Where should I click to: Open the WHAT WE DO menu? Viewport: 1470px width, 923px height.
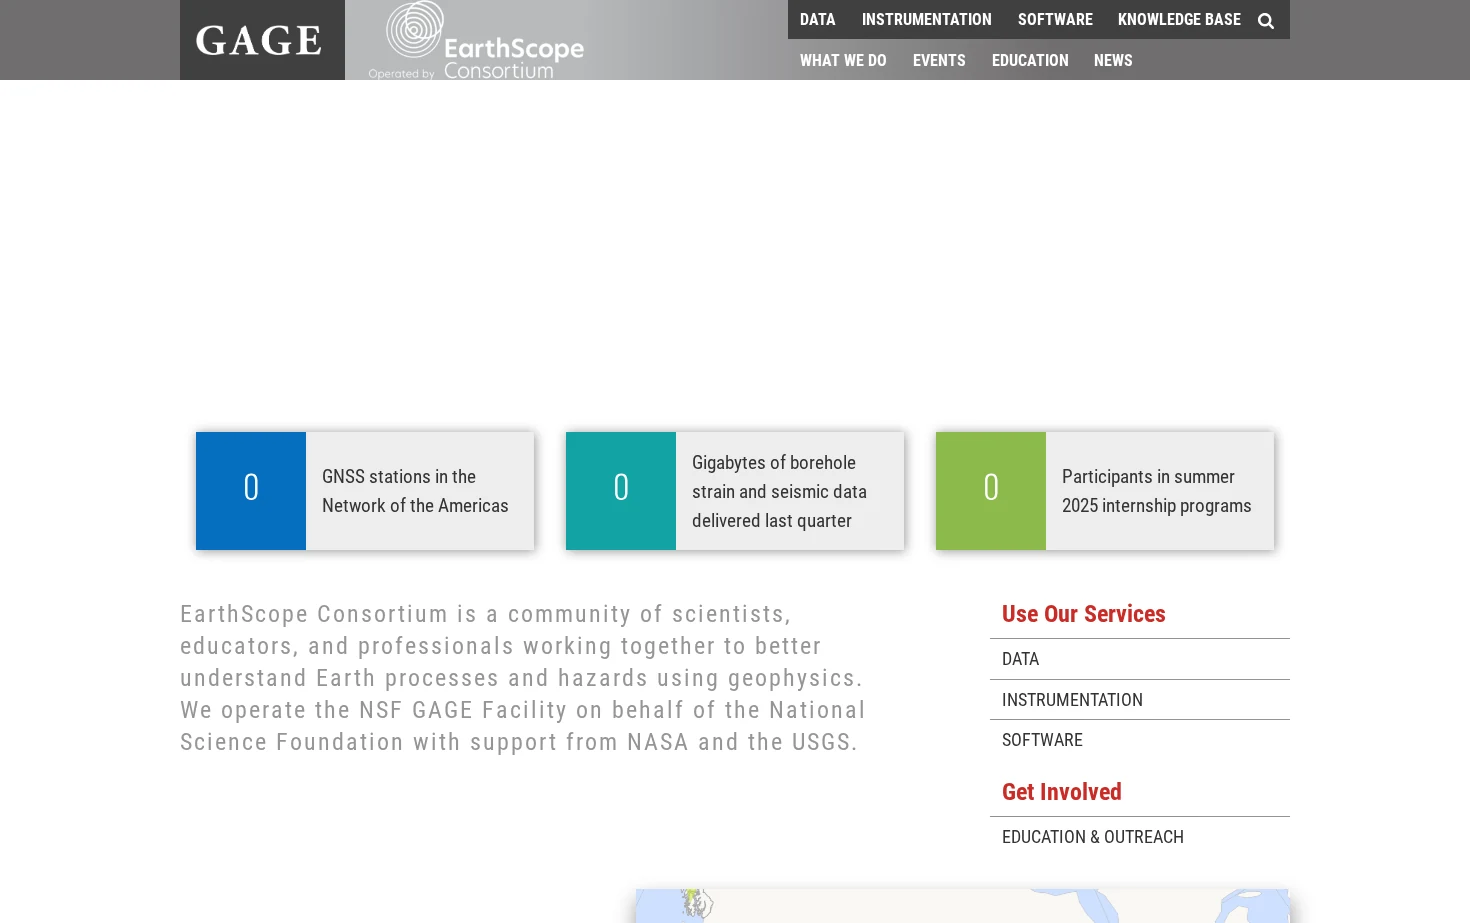click(843, 60)
